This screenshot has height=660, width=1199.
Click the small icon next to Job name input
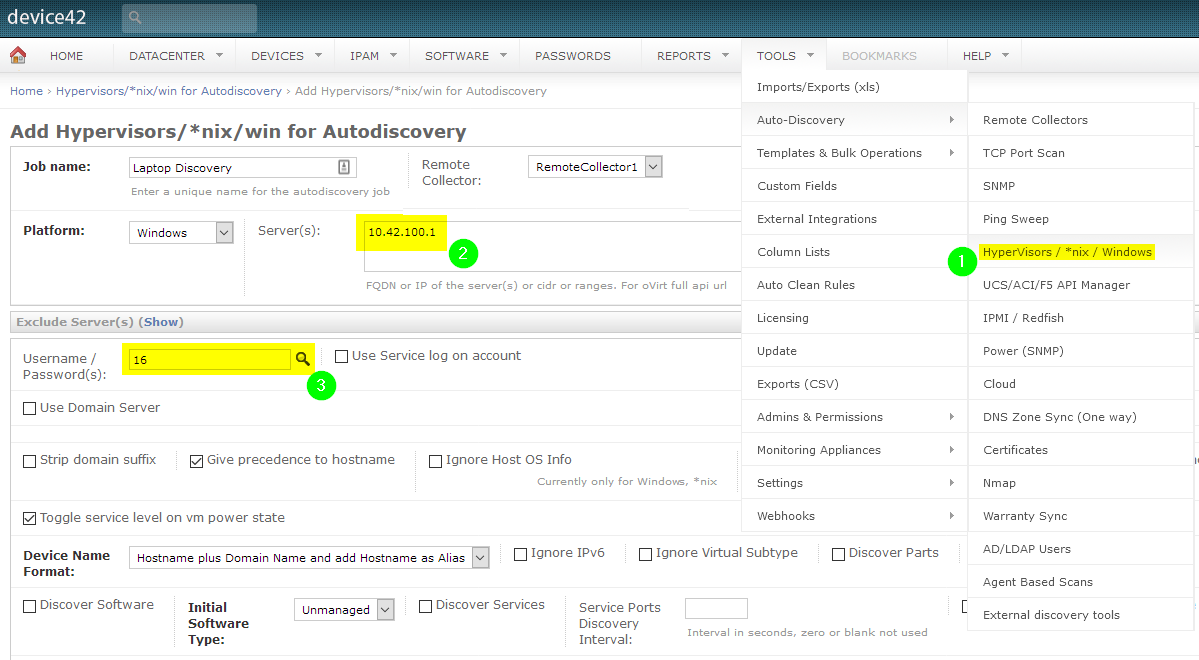(x=345, y=166)
